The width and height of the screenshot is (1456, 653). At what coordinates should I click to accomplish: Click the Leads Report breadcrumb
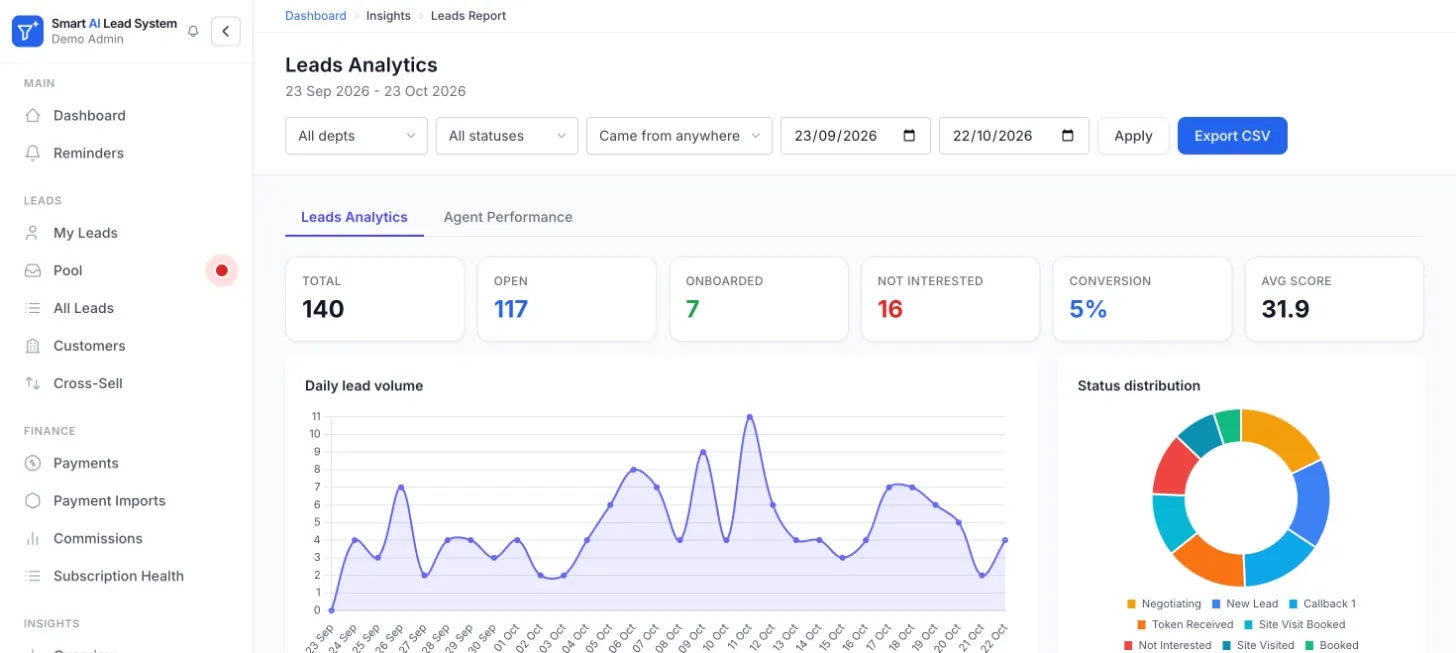(468, 16)
